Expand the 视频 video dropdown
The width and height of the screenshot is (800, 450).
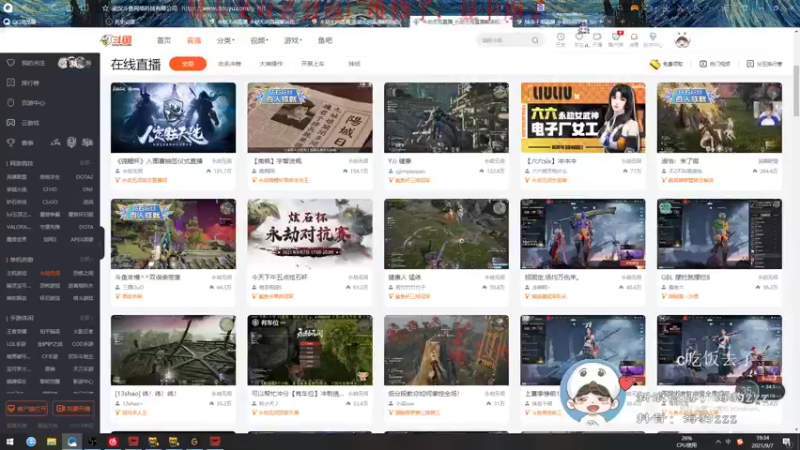click(x=259, y=40)
